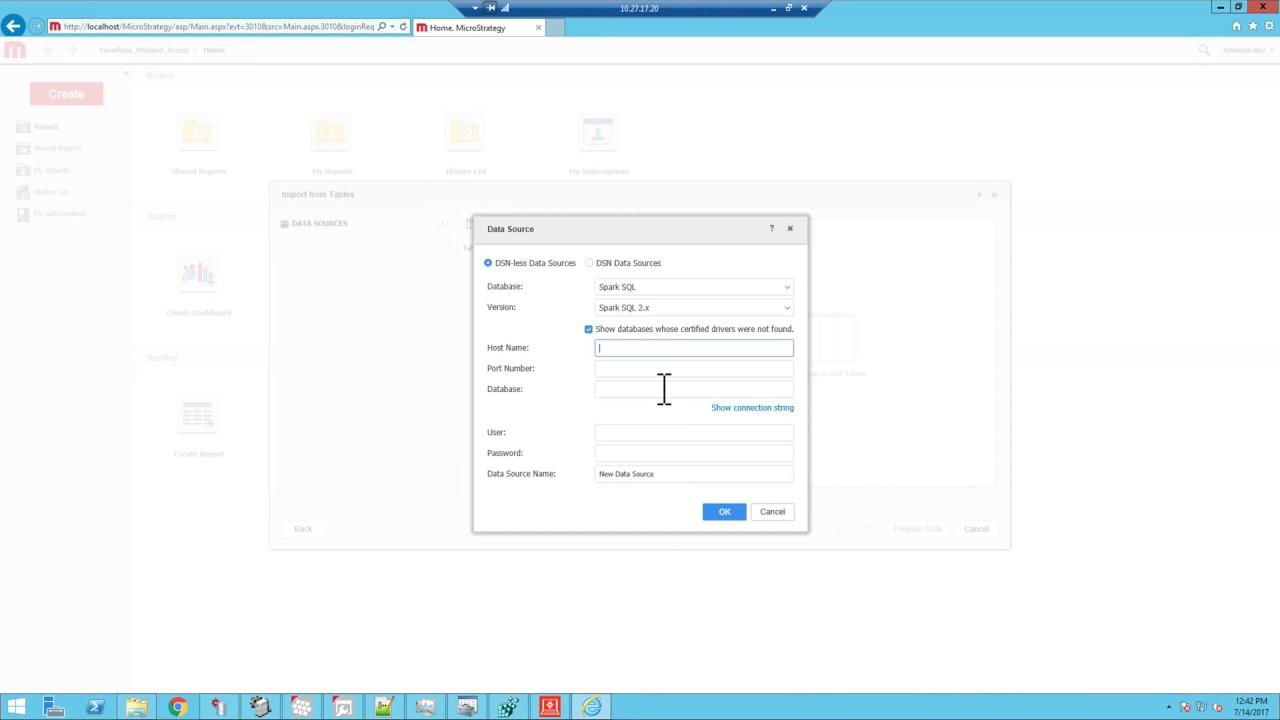This screenshot has height=720, width=1280.
Task: Open the Database dropdown showing Spark SQL
Action: pos(694,287)
